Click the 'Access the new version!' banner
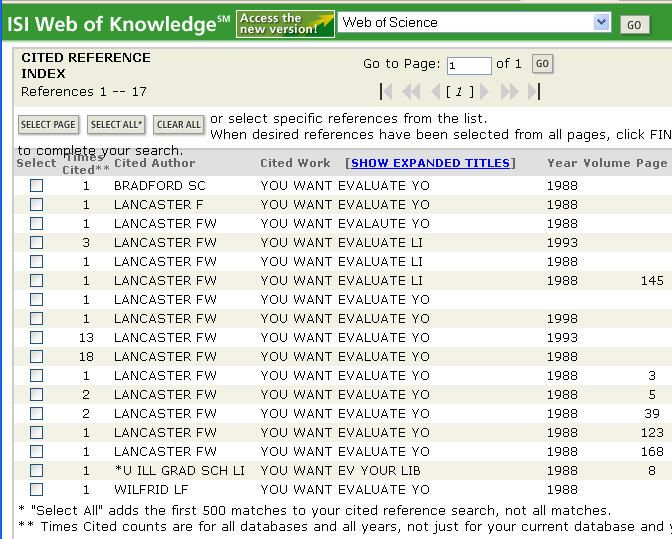 point(285,24)
